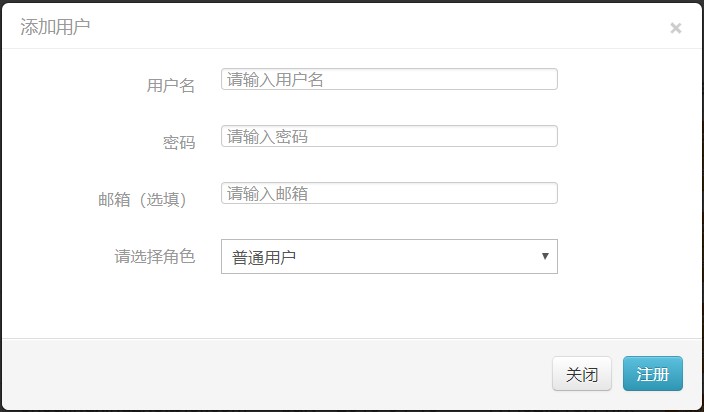704x412 pixels.
Task: Select the 邮箱 optional input field
Action: point(388,194)
